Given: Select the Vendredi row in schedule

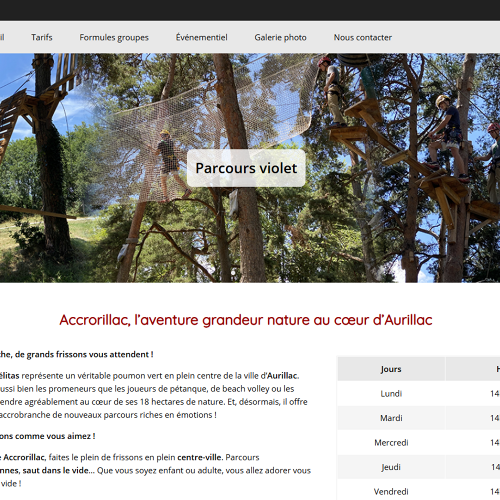Looking at the screenshot, I should pyautogui.click(x=419, y=491).
